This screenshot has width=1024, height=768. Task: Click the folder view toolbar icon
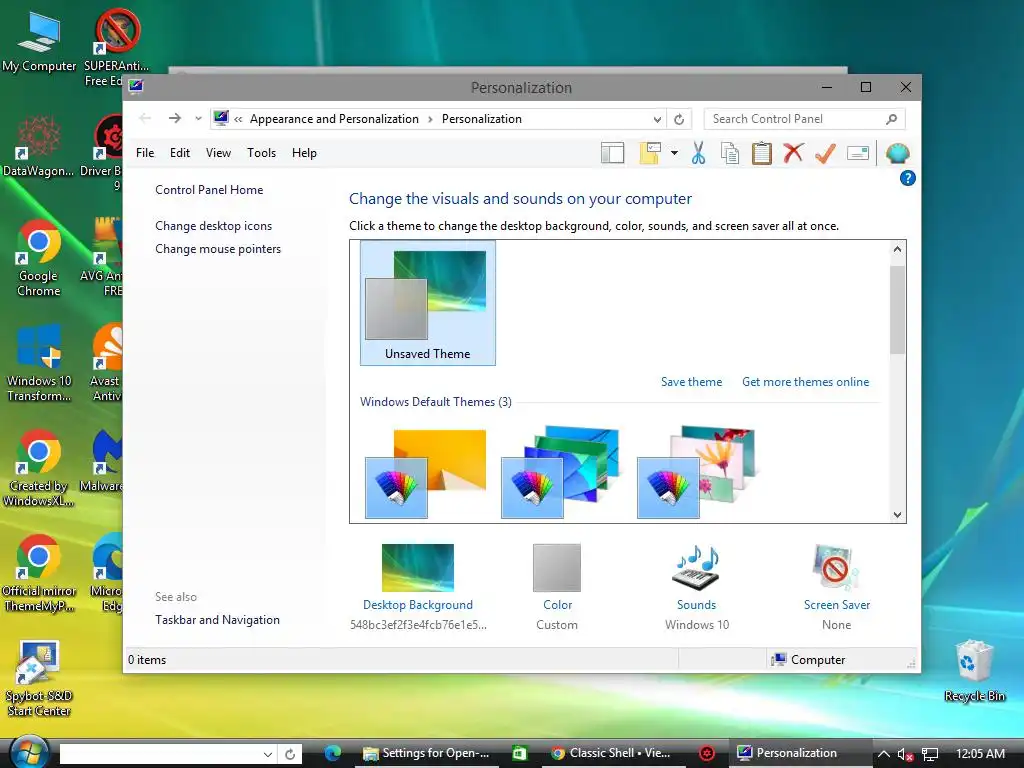pos(650,153)
